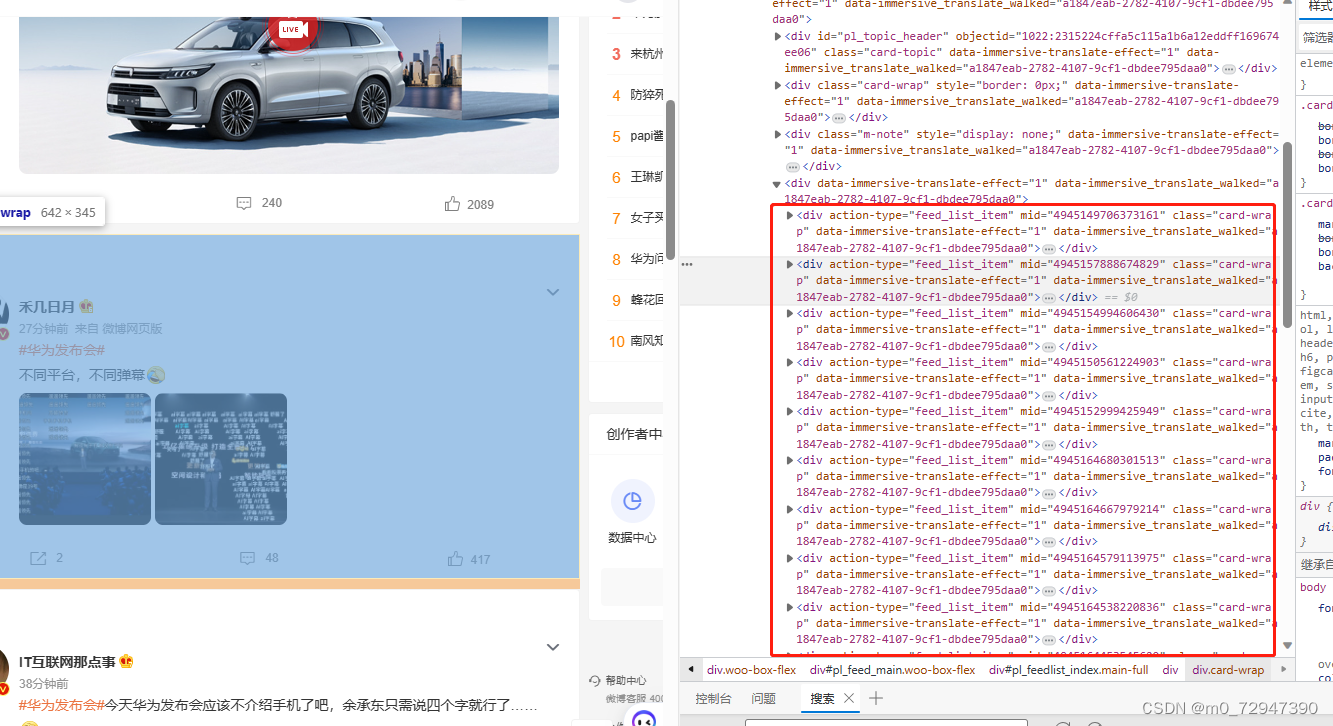Expand the m-note div node
This screenshot has width=1333, height=726.
[x=778, y=134]
